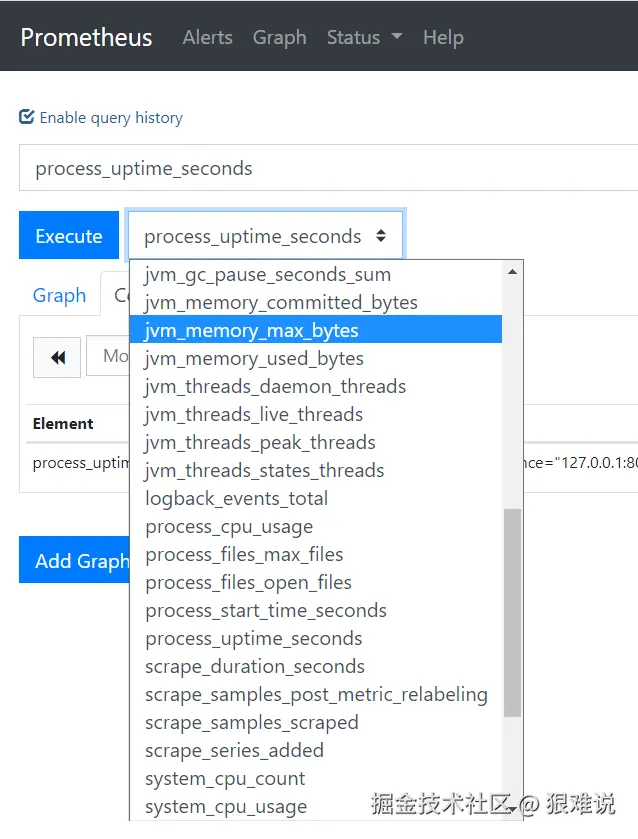The width and height of the screenshot is (638, 839).
Task: Select scrape_series_added option
Action: click(316, 750)
